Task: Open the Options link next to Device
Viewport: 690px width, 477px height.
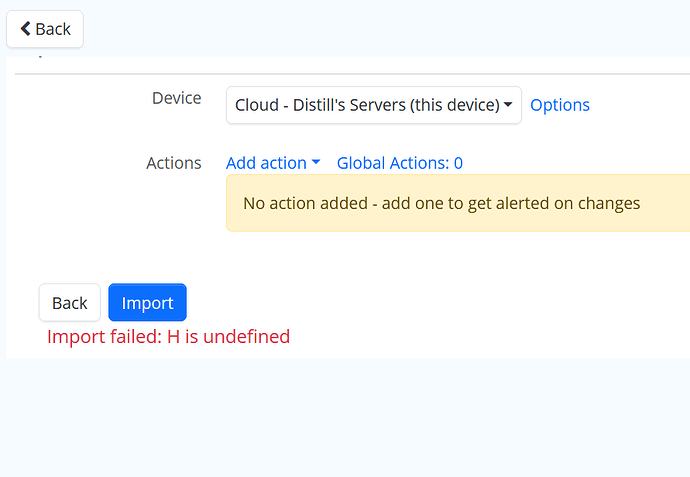Action: pos(560,105)
